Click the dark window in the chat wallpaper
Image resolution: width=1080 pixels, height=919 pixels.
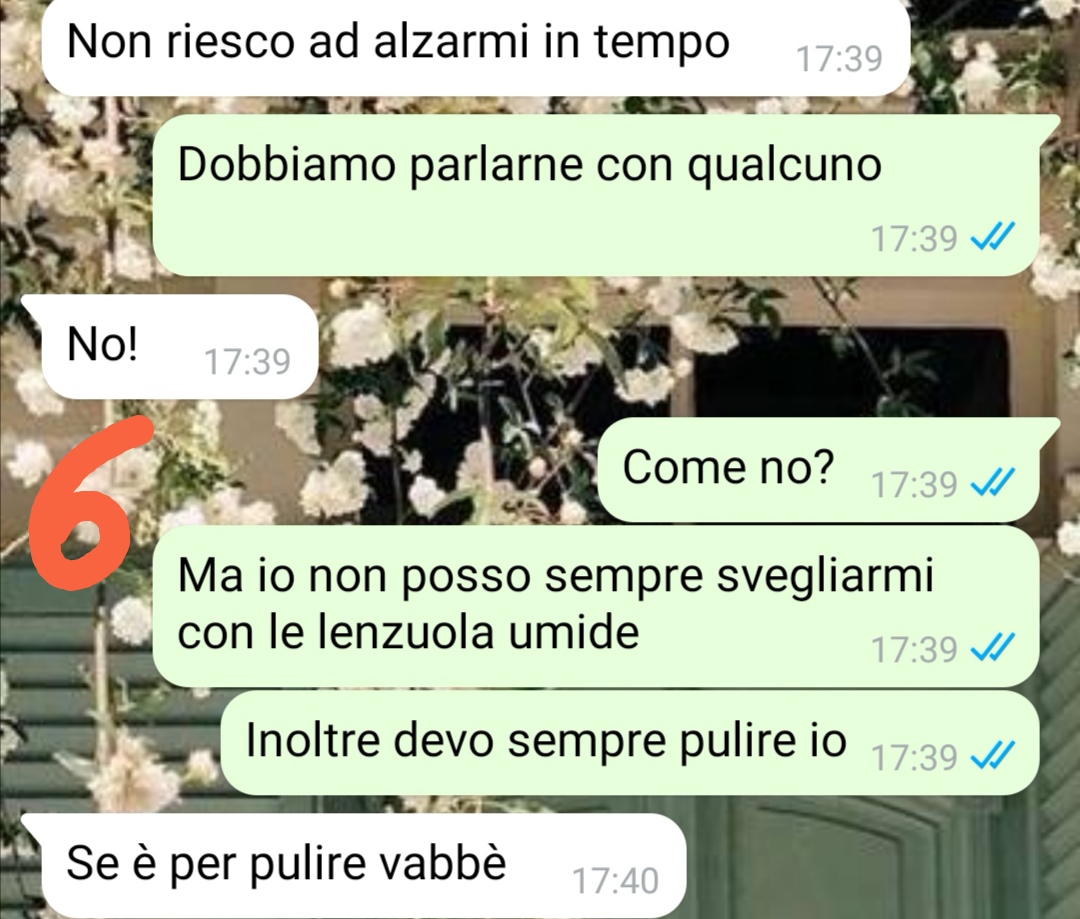[x=851, y=371]
